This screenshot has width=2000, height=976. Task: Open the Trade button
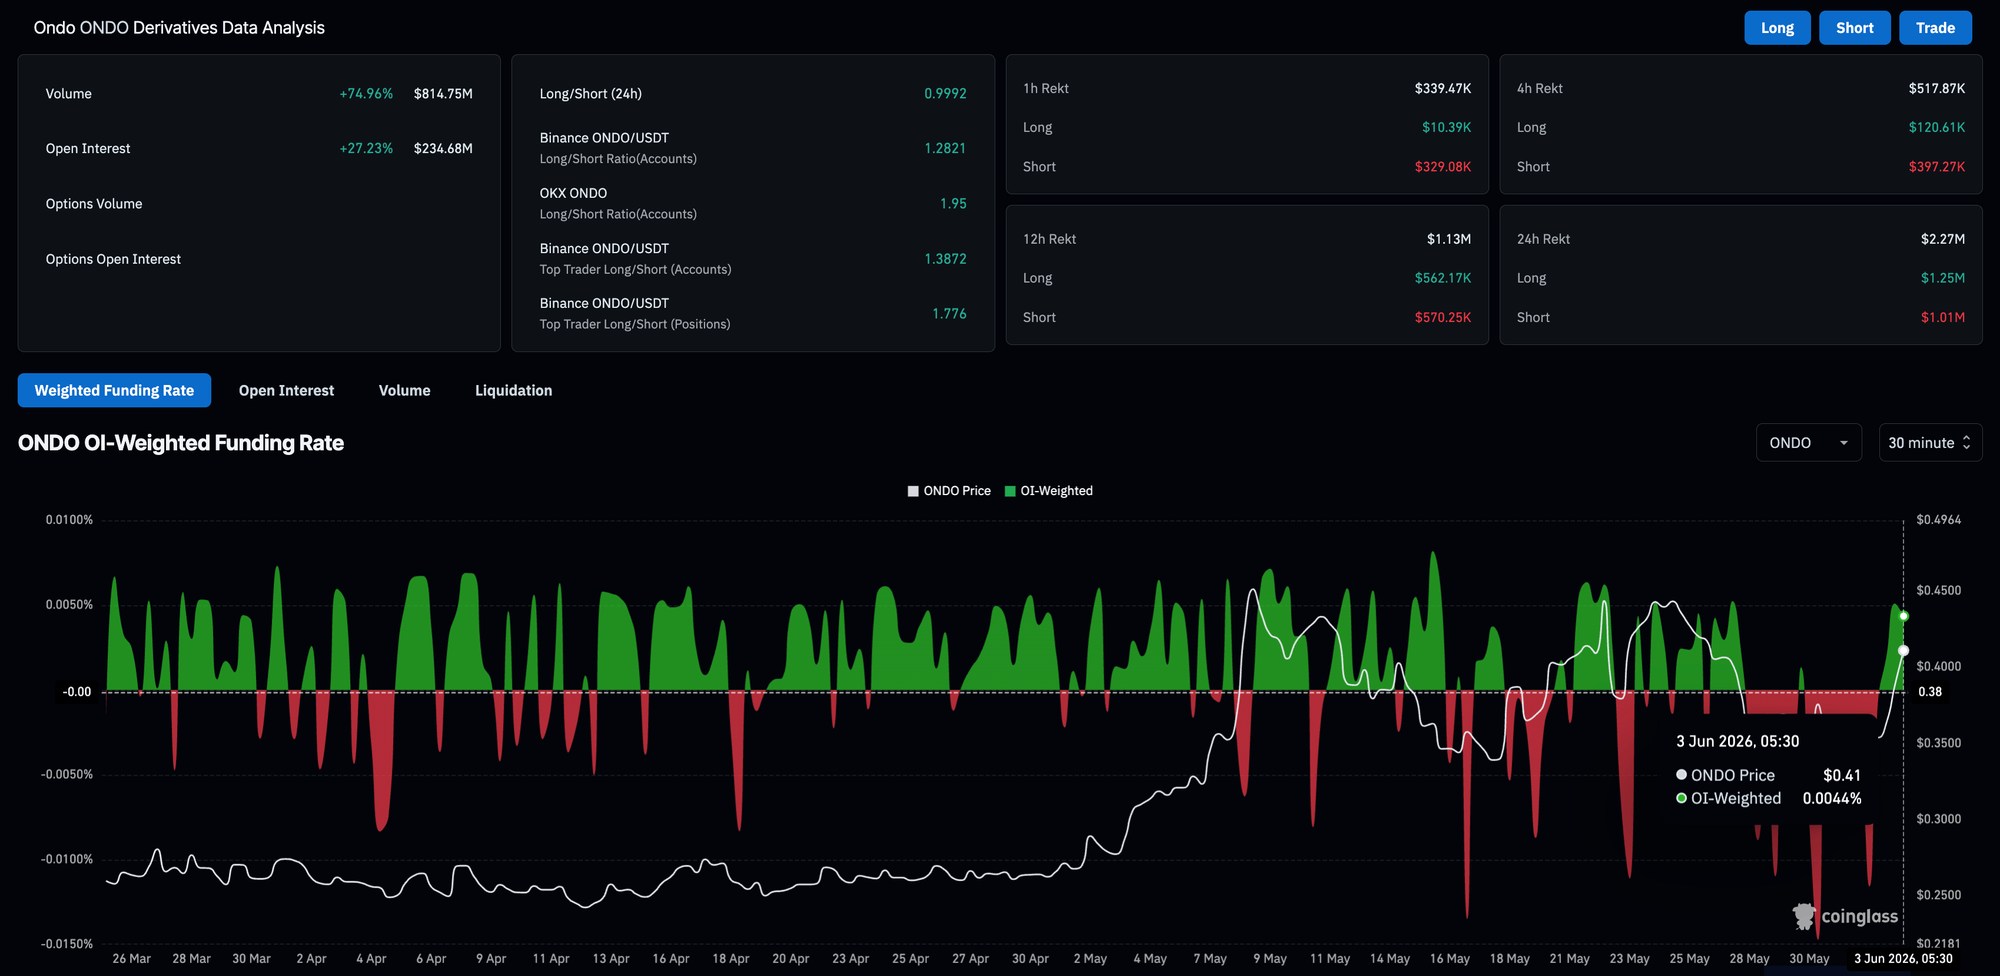pyautogui.click(x=1936, y=28)
